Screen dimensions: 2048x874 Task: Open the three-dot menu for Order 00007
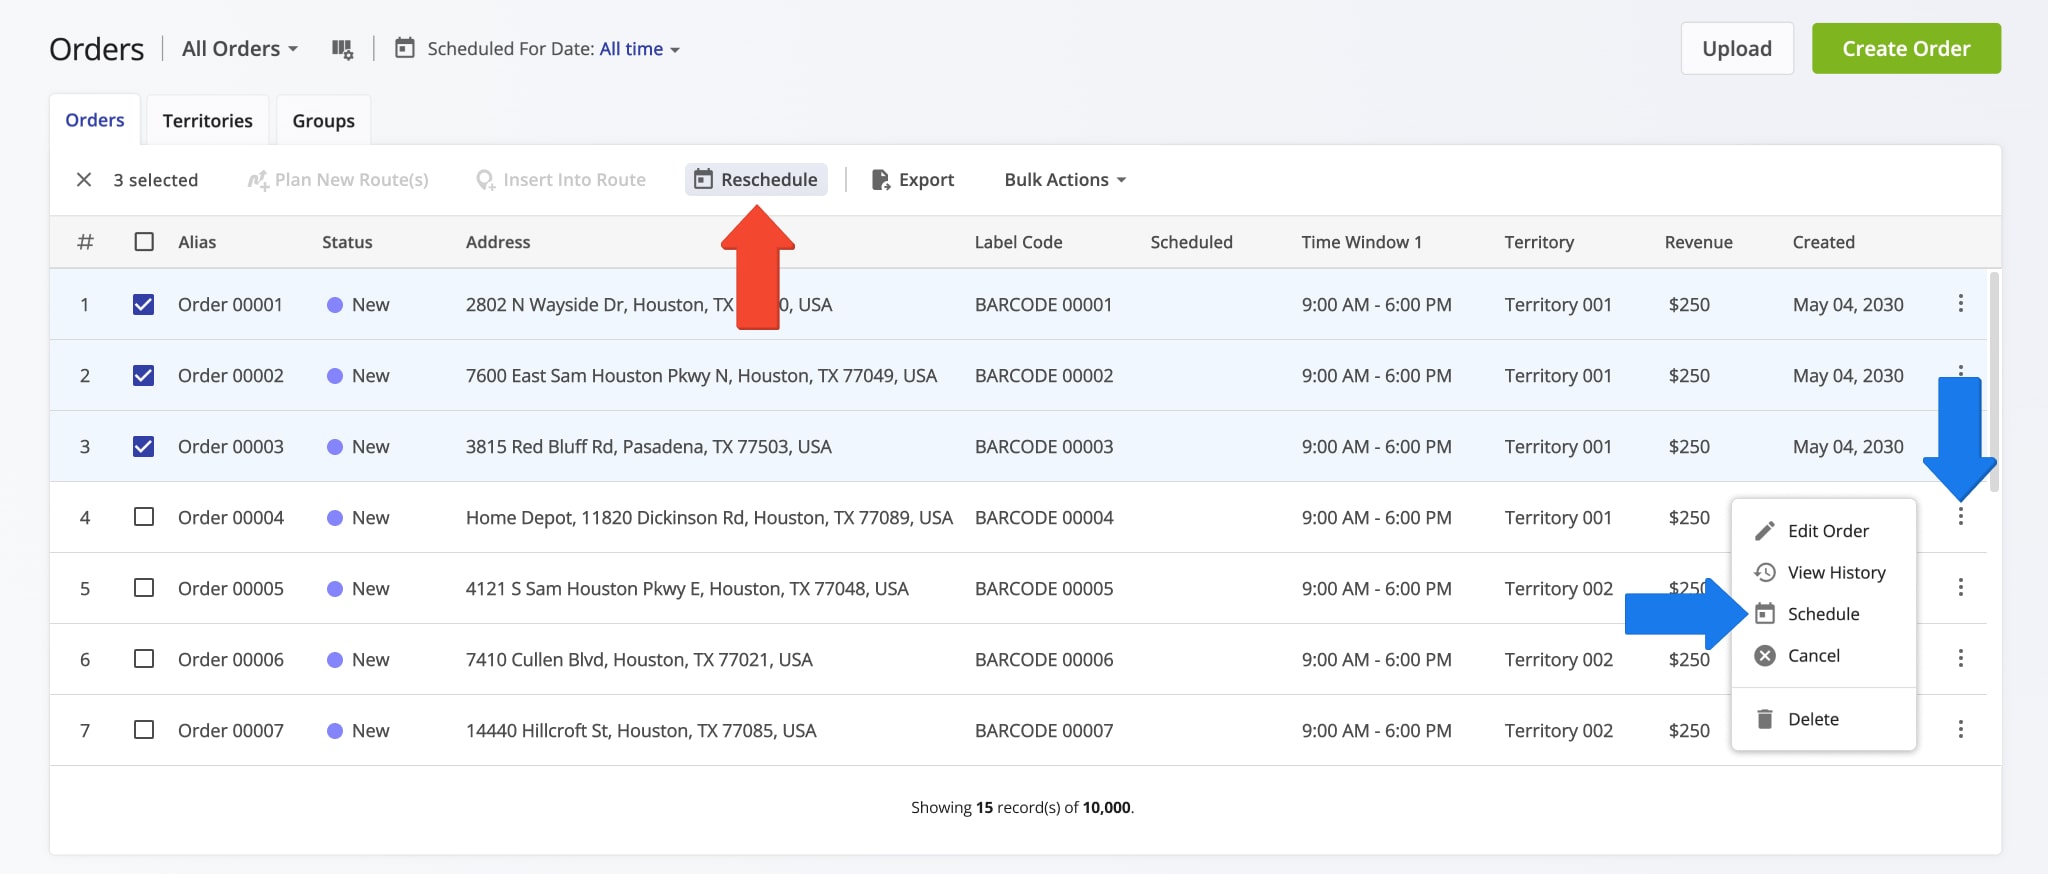click(x=1960, y=729)
